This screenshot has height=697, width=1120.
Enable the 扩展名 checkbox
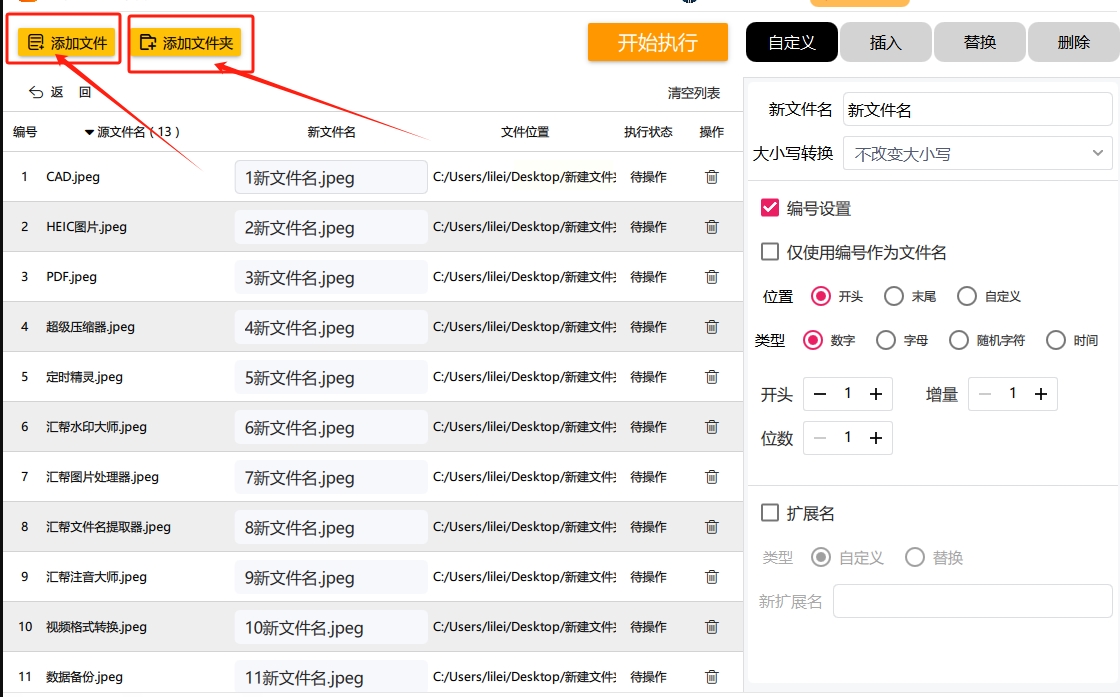(770, 513)
